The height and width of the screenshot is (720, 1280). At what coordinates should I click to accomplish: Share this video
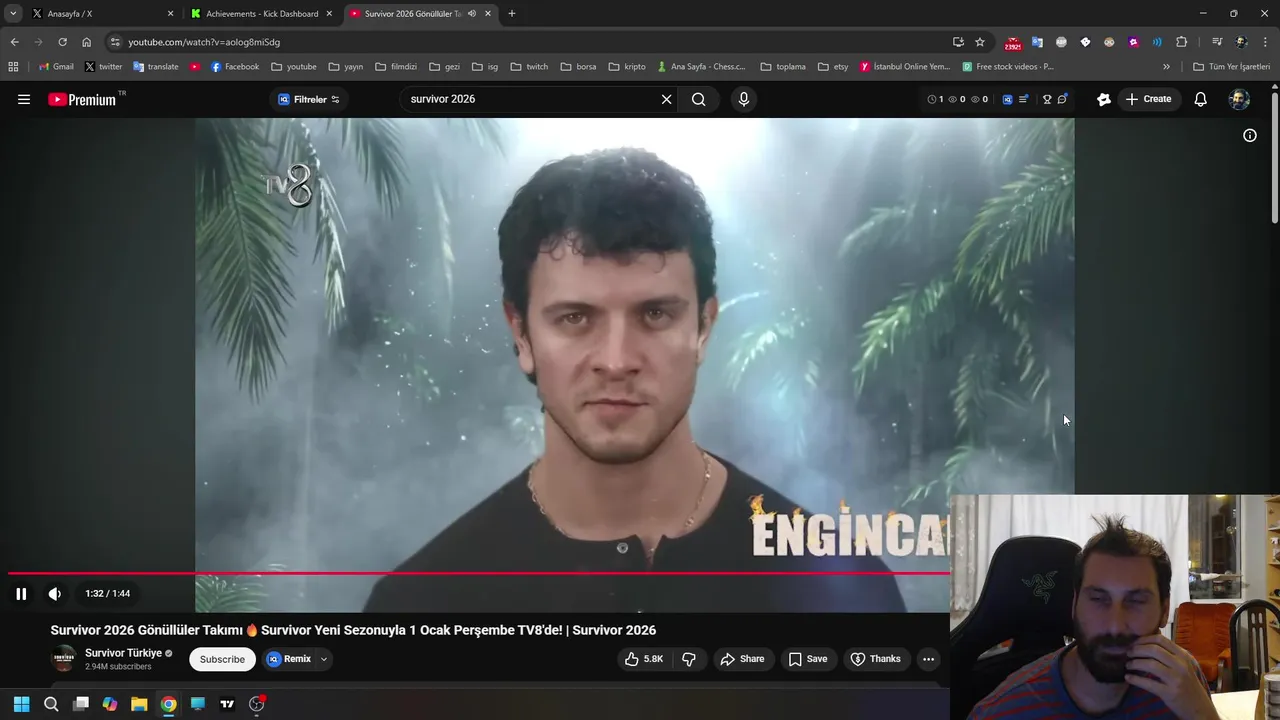742,659
